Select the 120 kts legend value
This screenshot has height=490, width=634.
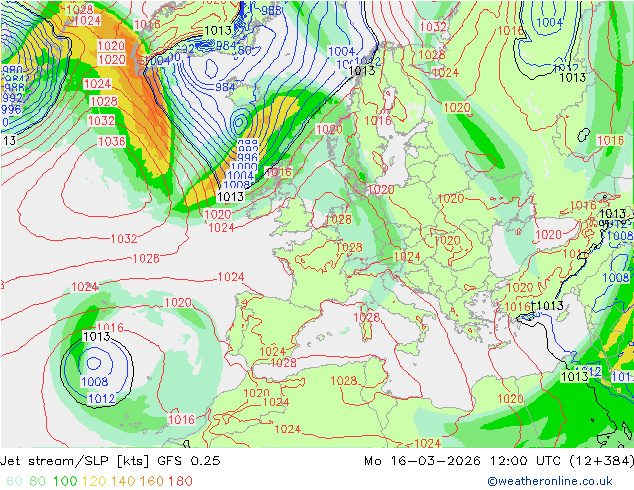(x=94, y=481)
